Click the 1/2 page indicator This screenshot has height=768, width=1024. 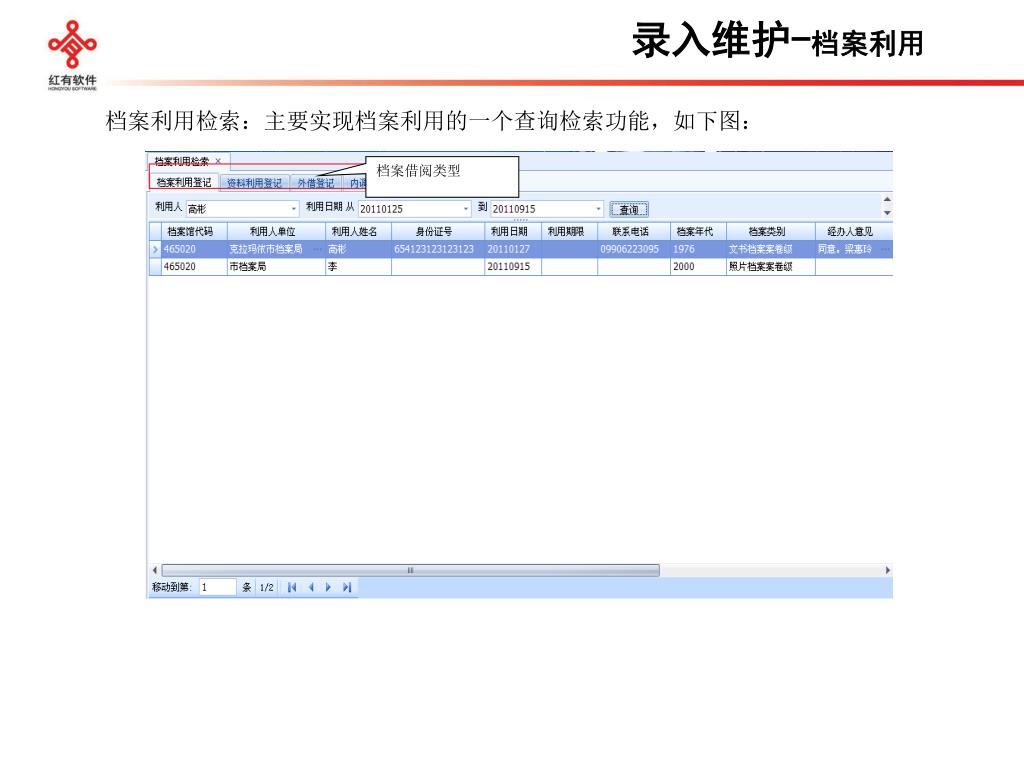[266, 587]
